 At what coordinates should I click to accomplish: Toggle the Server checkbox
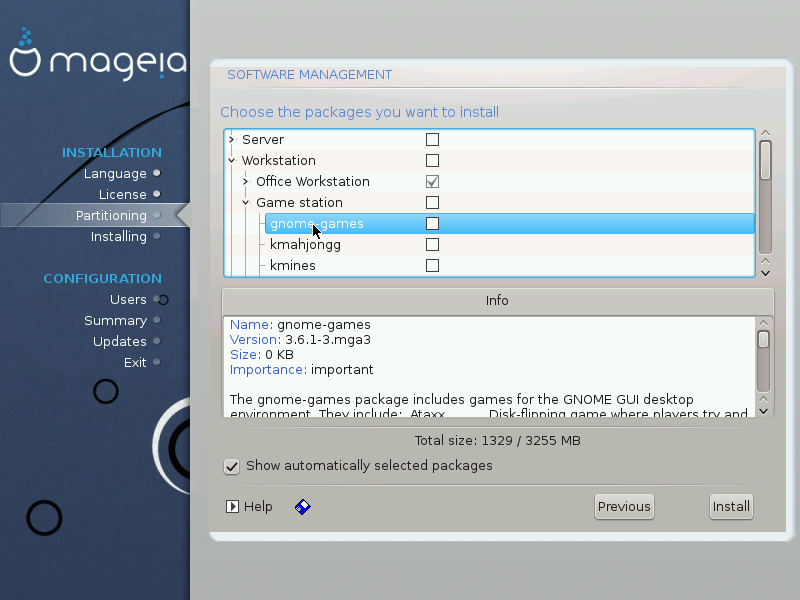coord(432,139)
